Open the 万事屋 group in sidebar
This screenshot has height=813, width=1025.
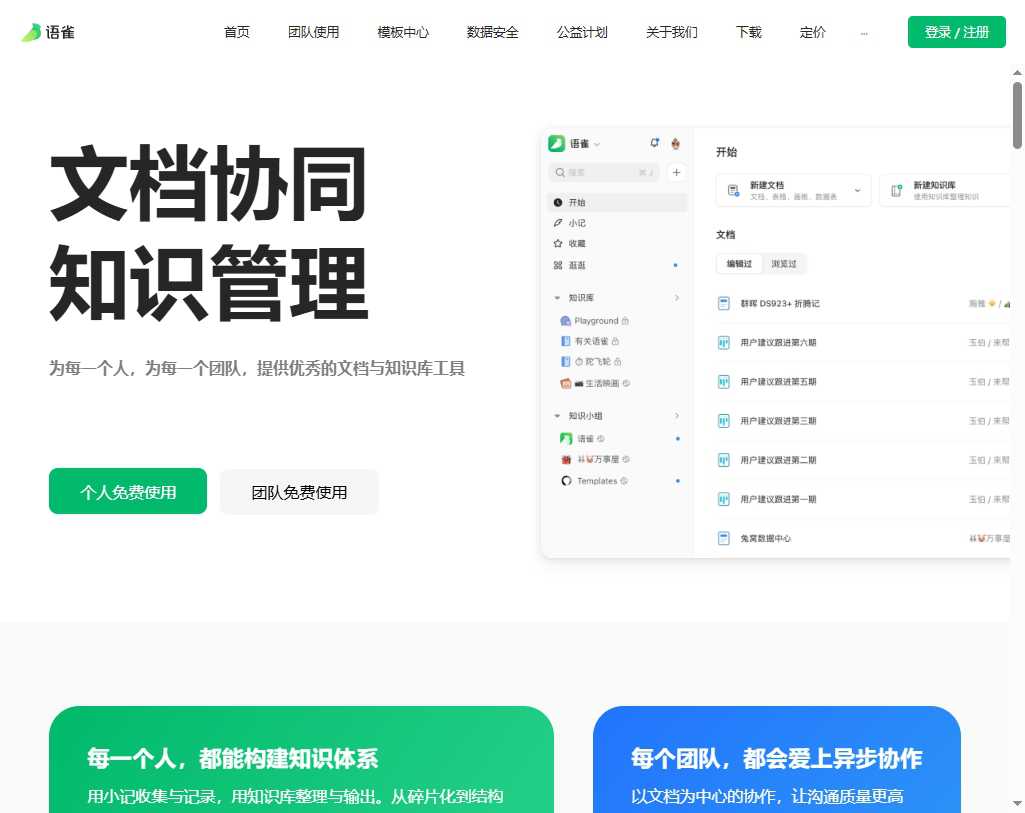pyautogui.click(x=595, y=459)
